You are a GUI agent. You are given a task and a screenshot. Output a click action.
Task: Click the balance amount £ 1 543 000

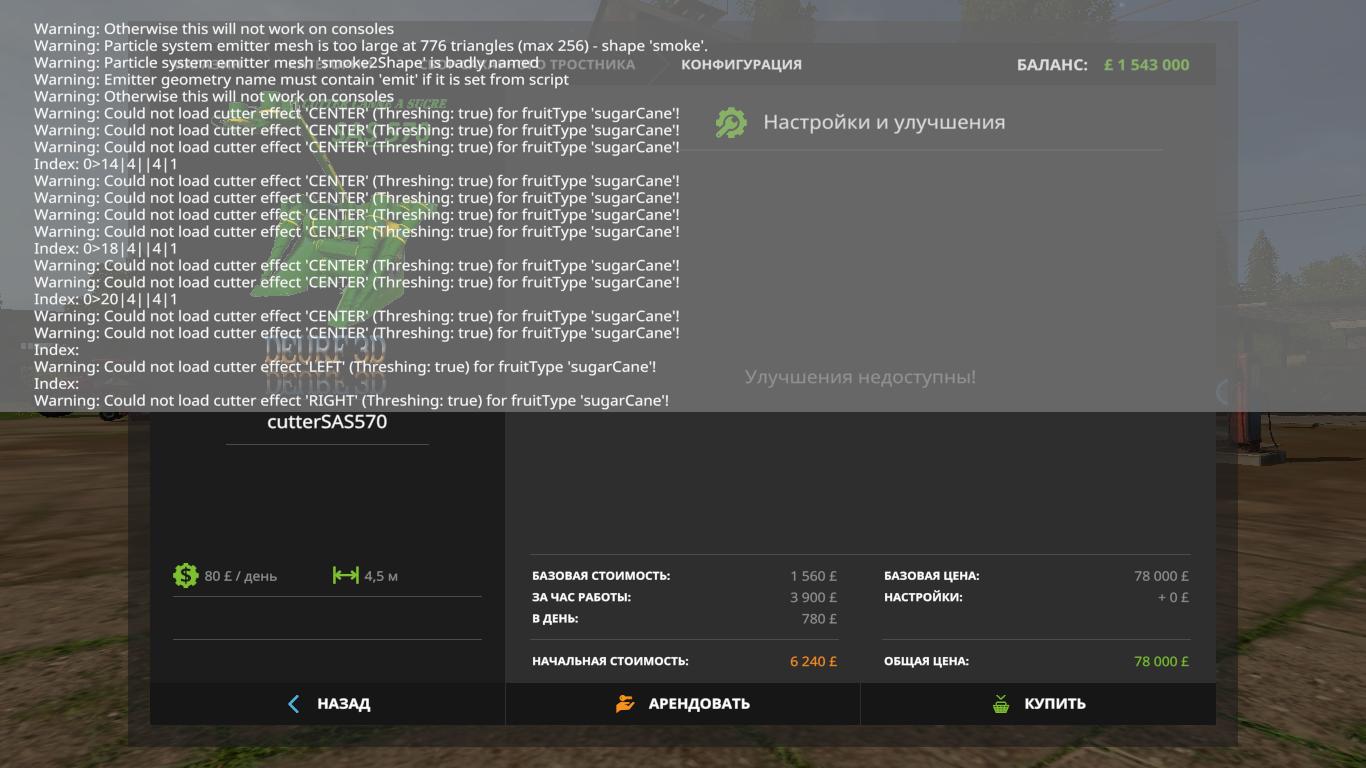coord(1146,65)
